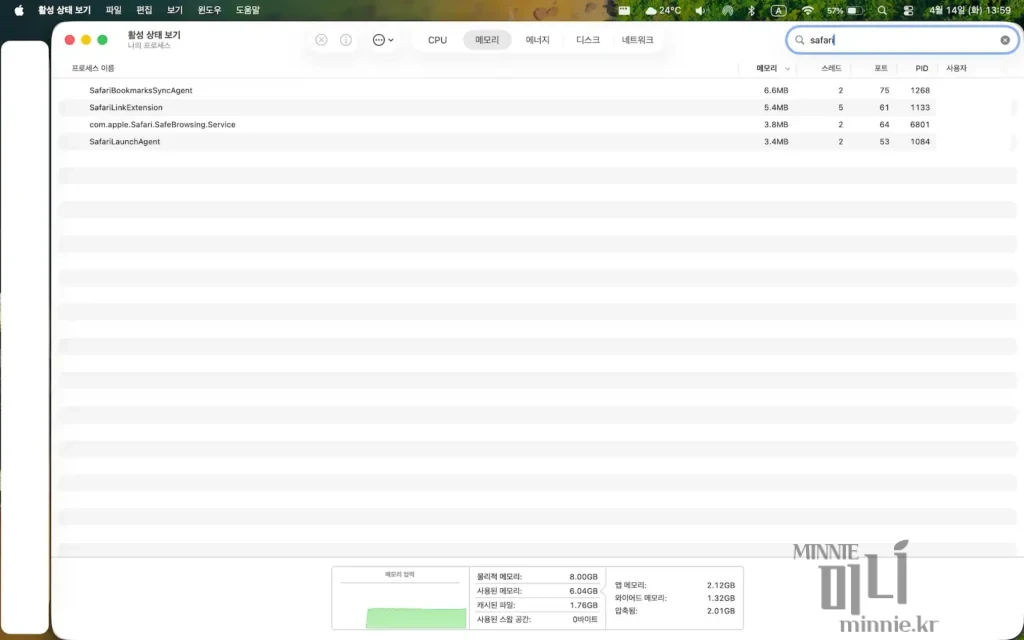Open the more options (⋯) dropdown

(x=380, y=40)
